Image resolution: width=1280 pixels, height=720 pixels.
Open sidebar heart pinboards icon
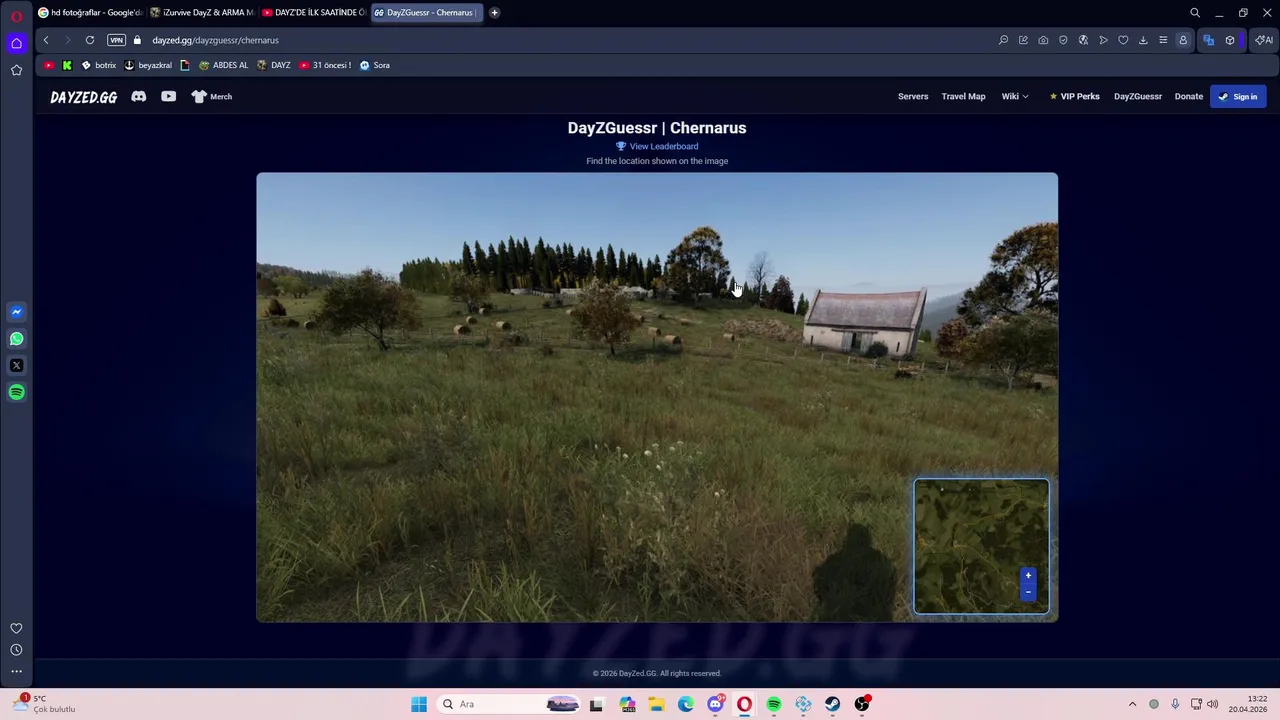click(x=16, y=629)
